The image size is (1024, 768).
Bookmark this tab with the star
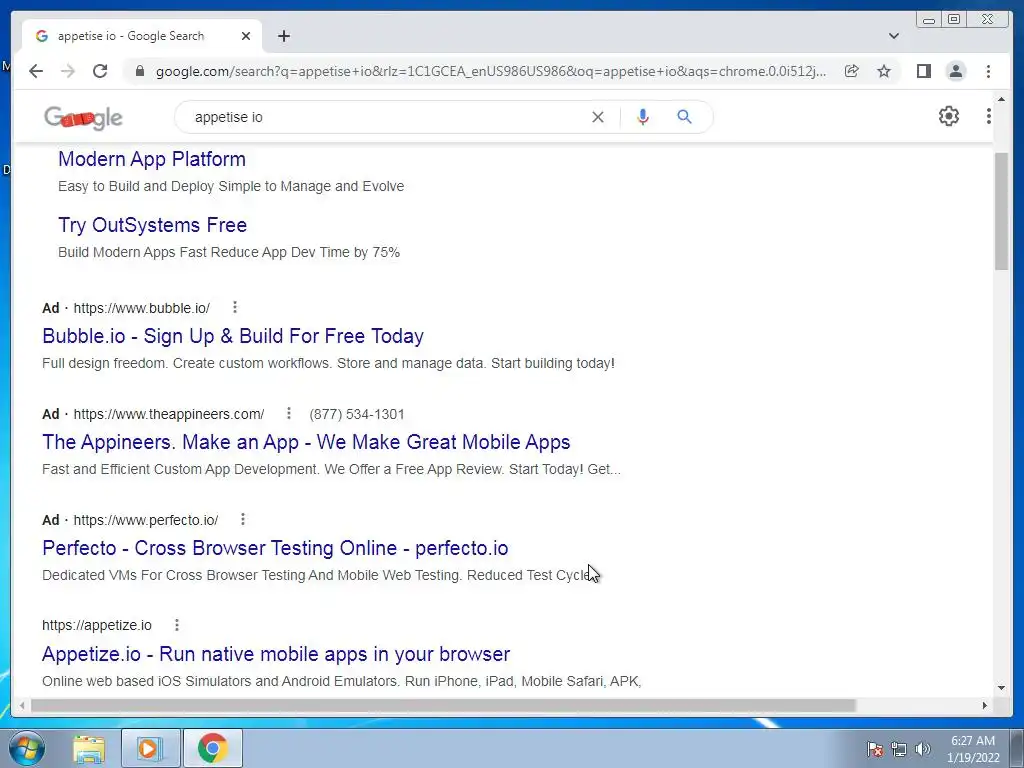(x=884, y=71)
